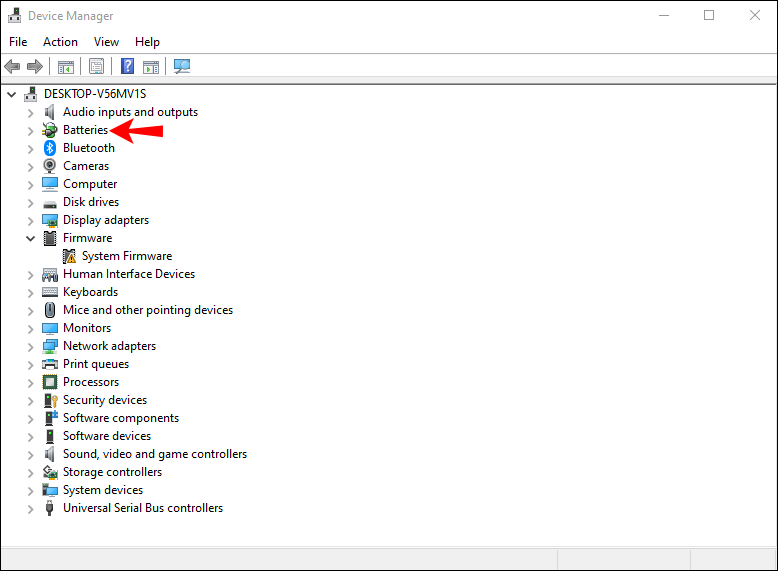778x571 pixels.
Task: Click the Firmware chip icon
Action: click(x=50, y=238)
